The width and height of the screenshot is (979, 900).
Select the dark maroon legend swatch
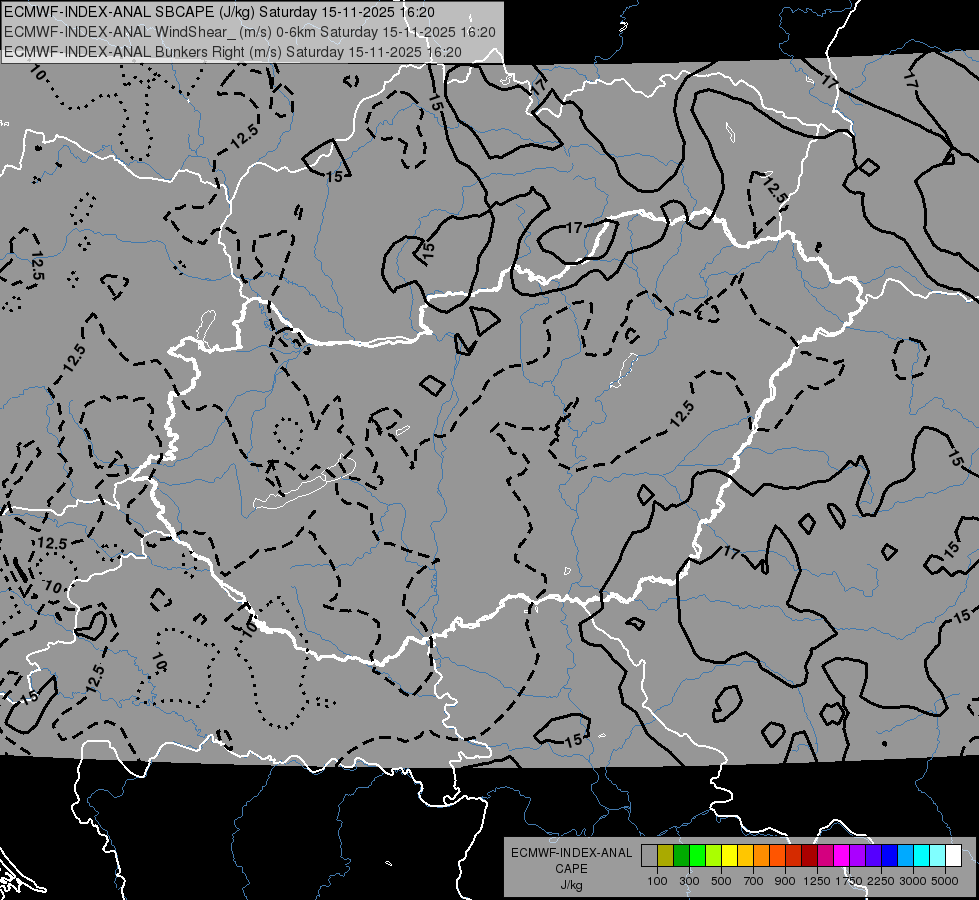(x=809, y=855)
